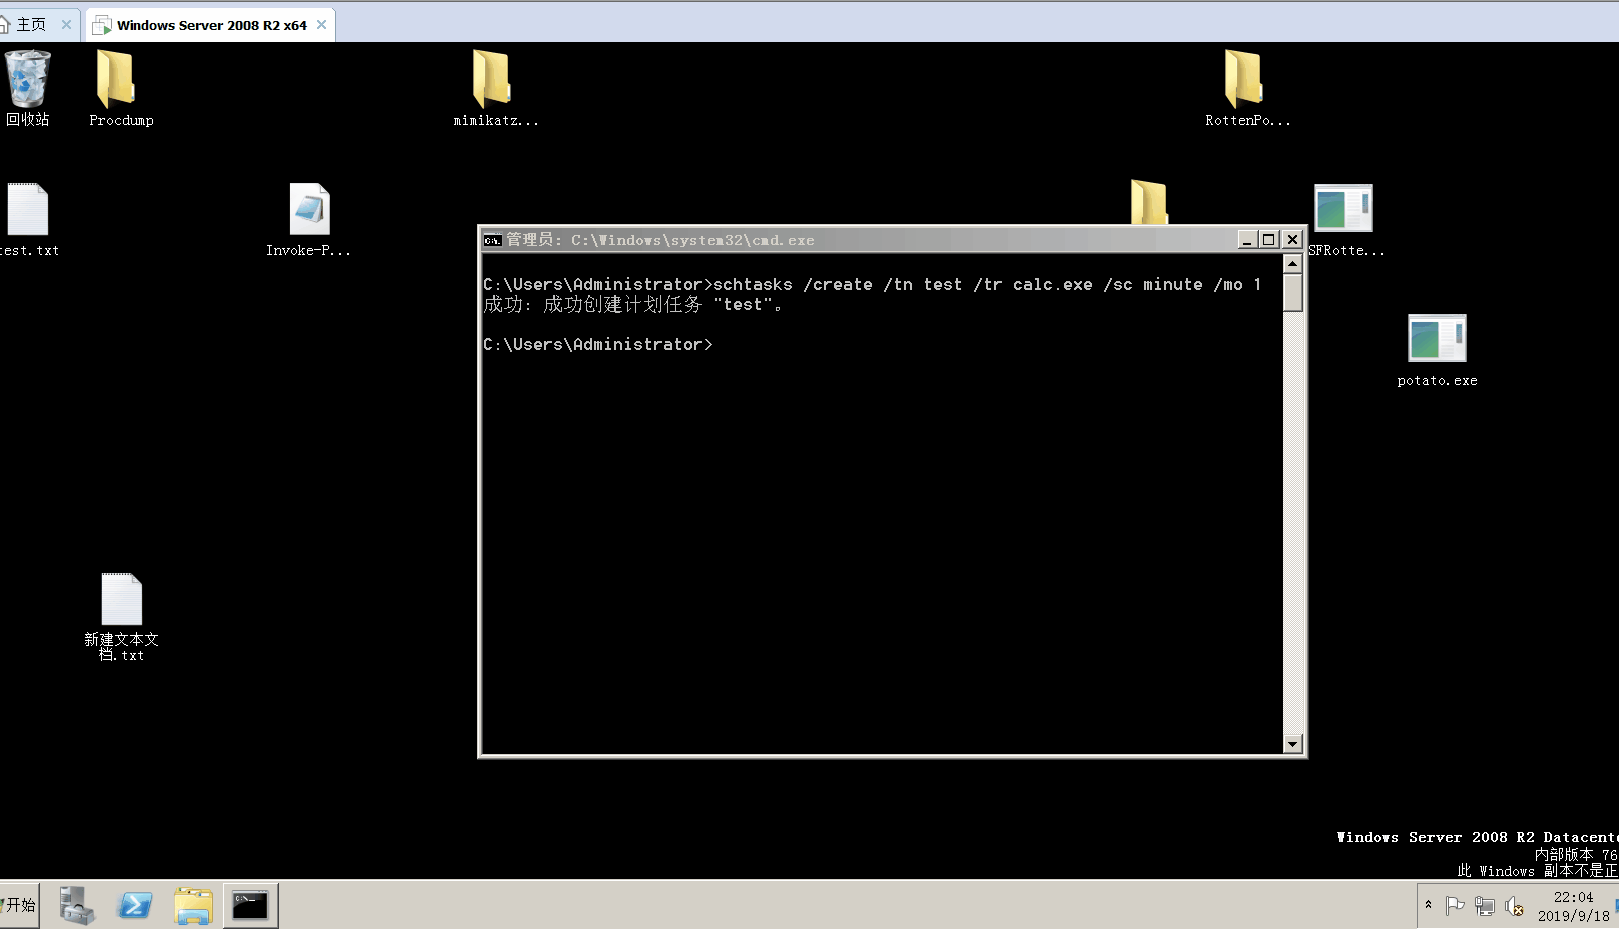Image resolution: width=1619 pixels, height=929 pixels.
Task: Click the cmd.exe taskbar button
Action: pos(250,906)
